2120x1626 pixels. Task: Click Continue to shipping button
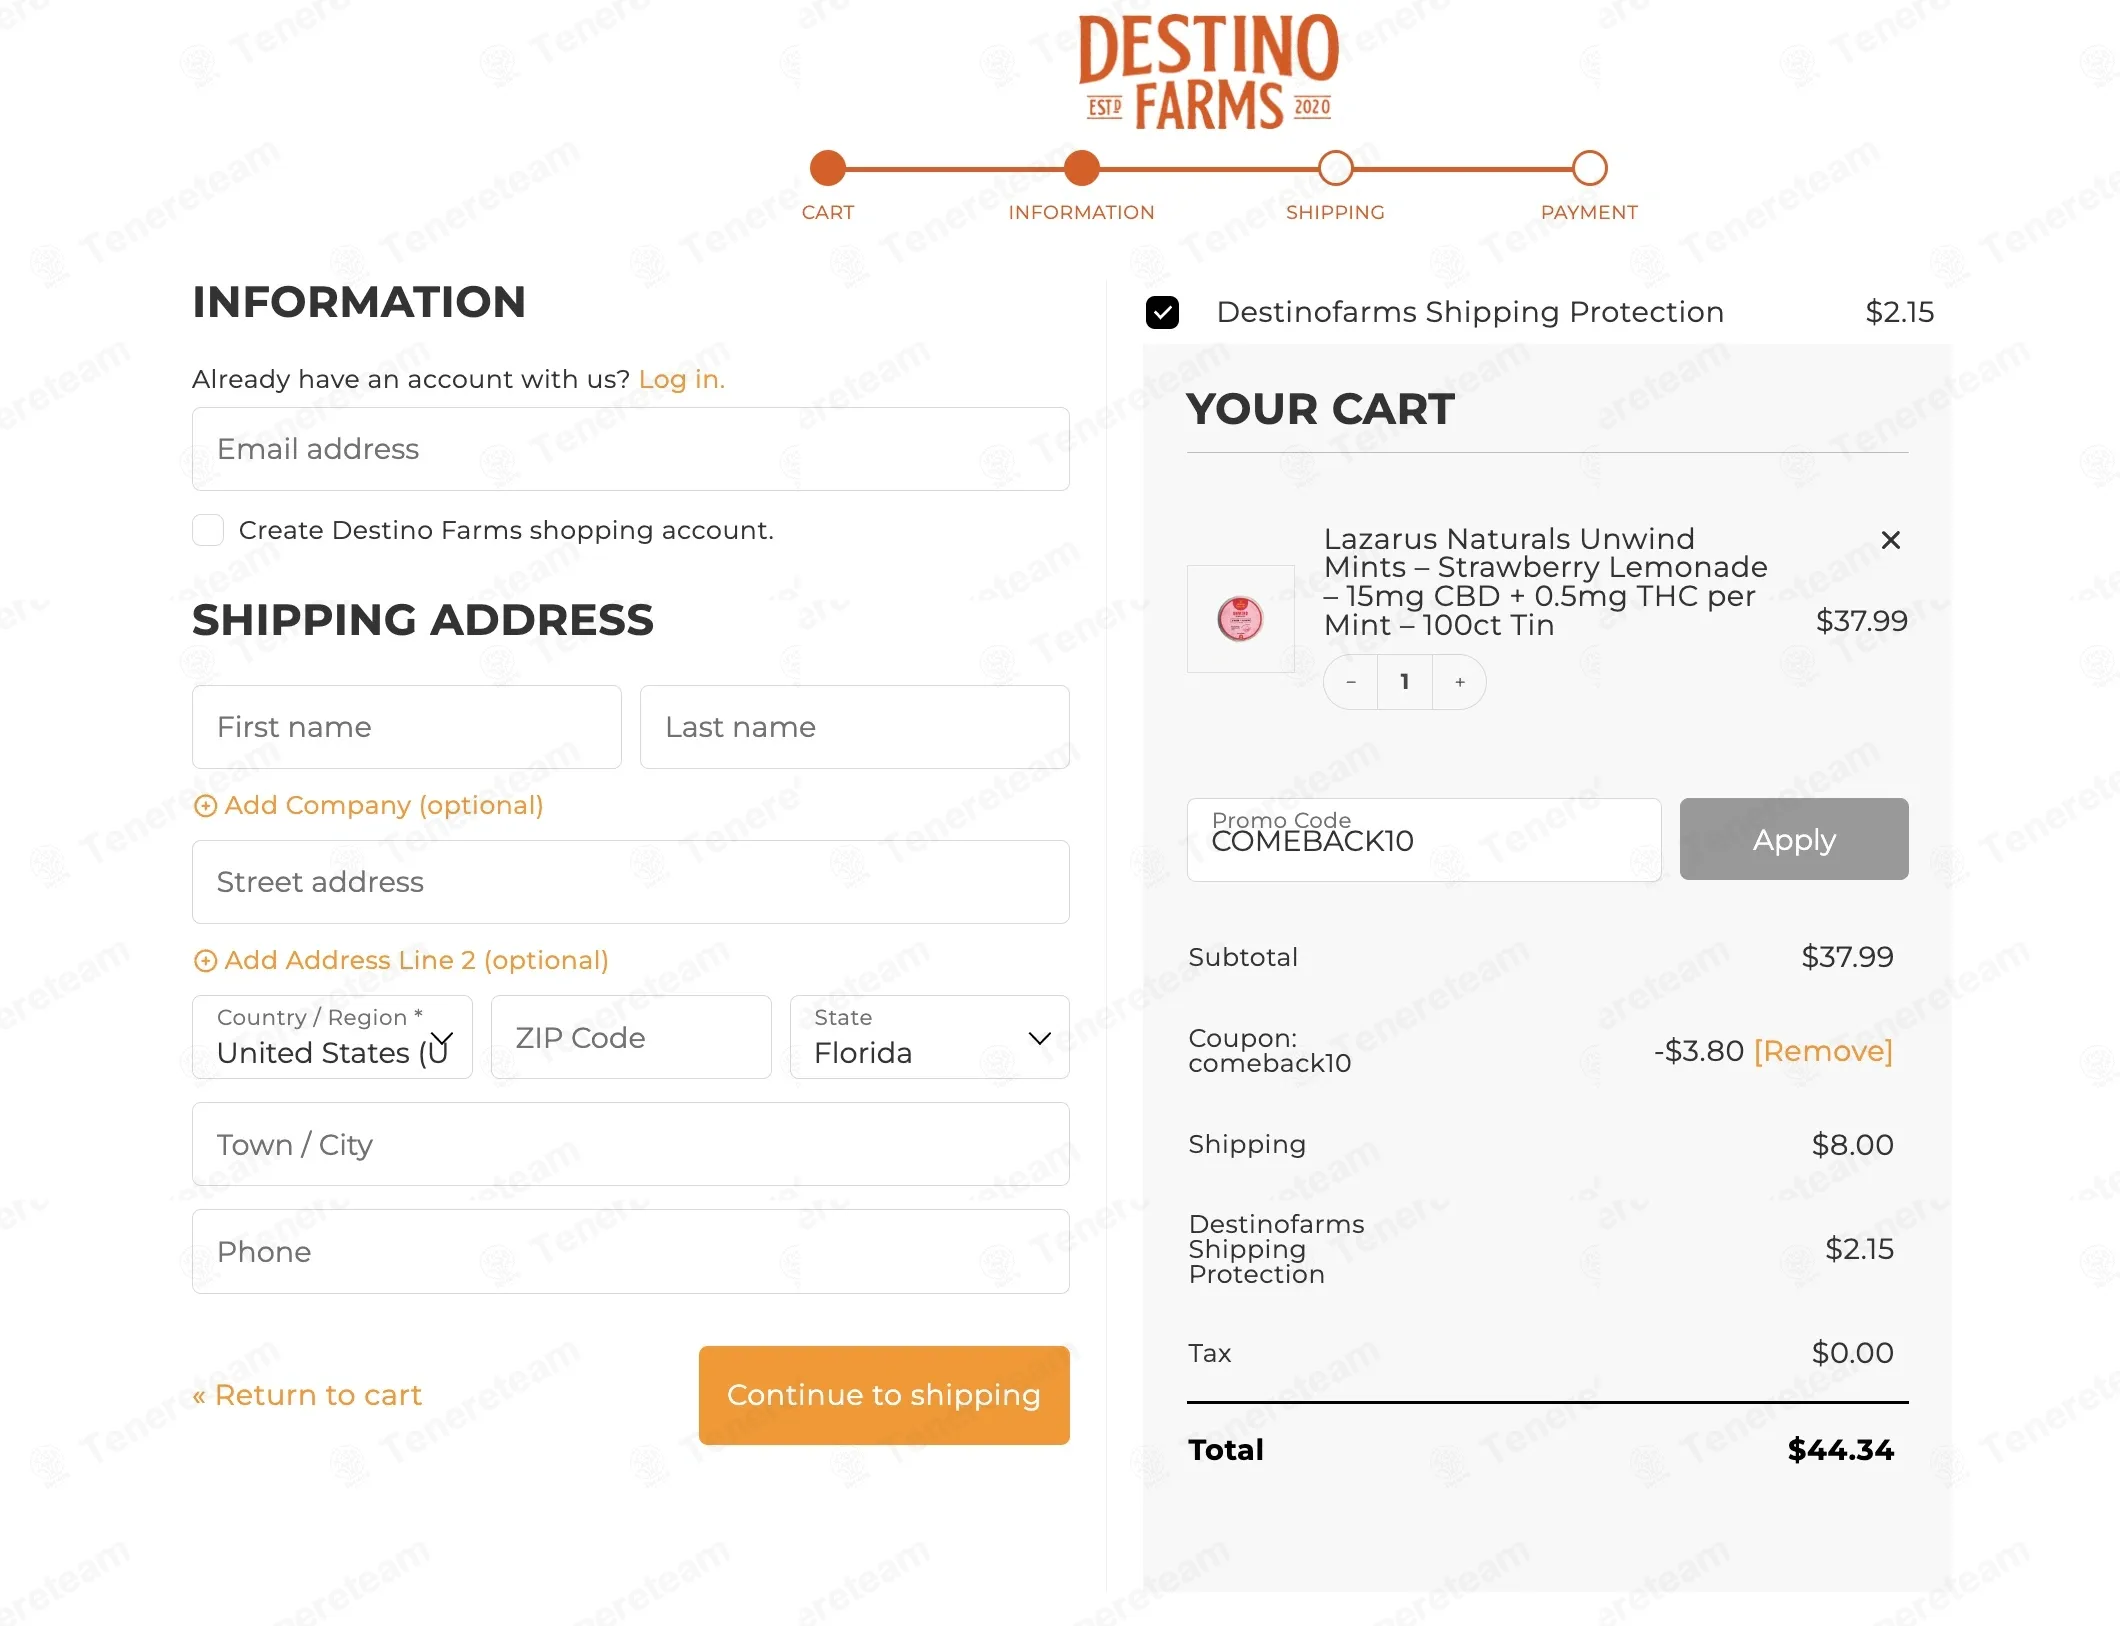(884, 1395)
